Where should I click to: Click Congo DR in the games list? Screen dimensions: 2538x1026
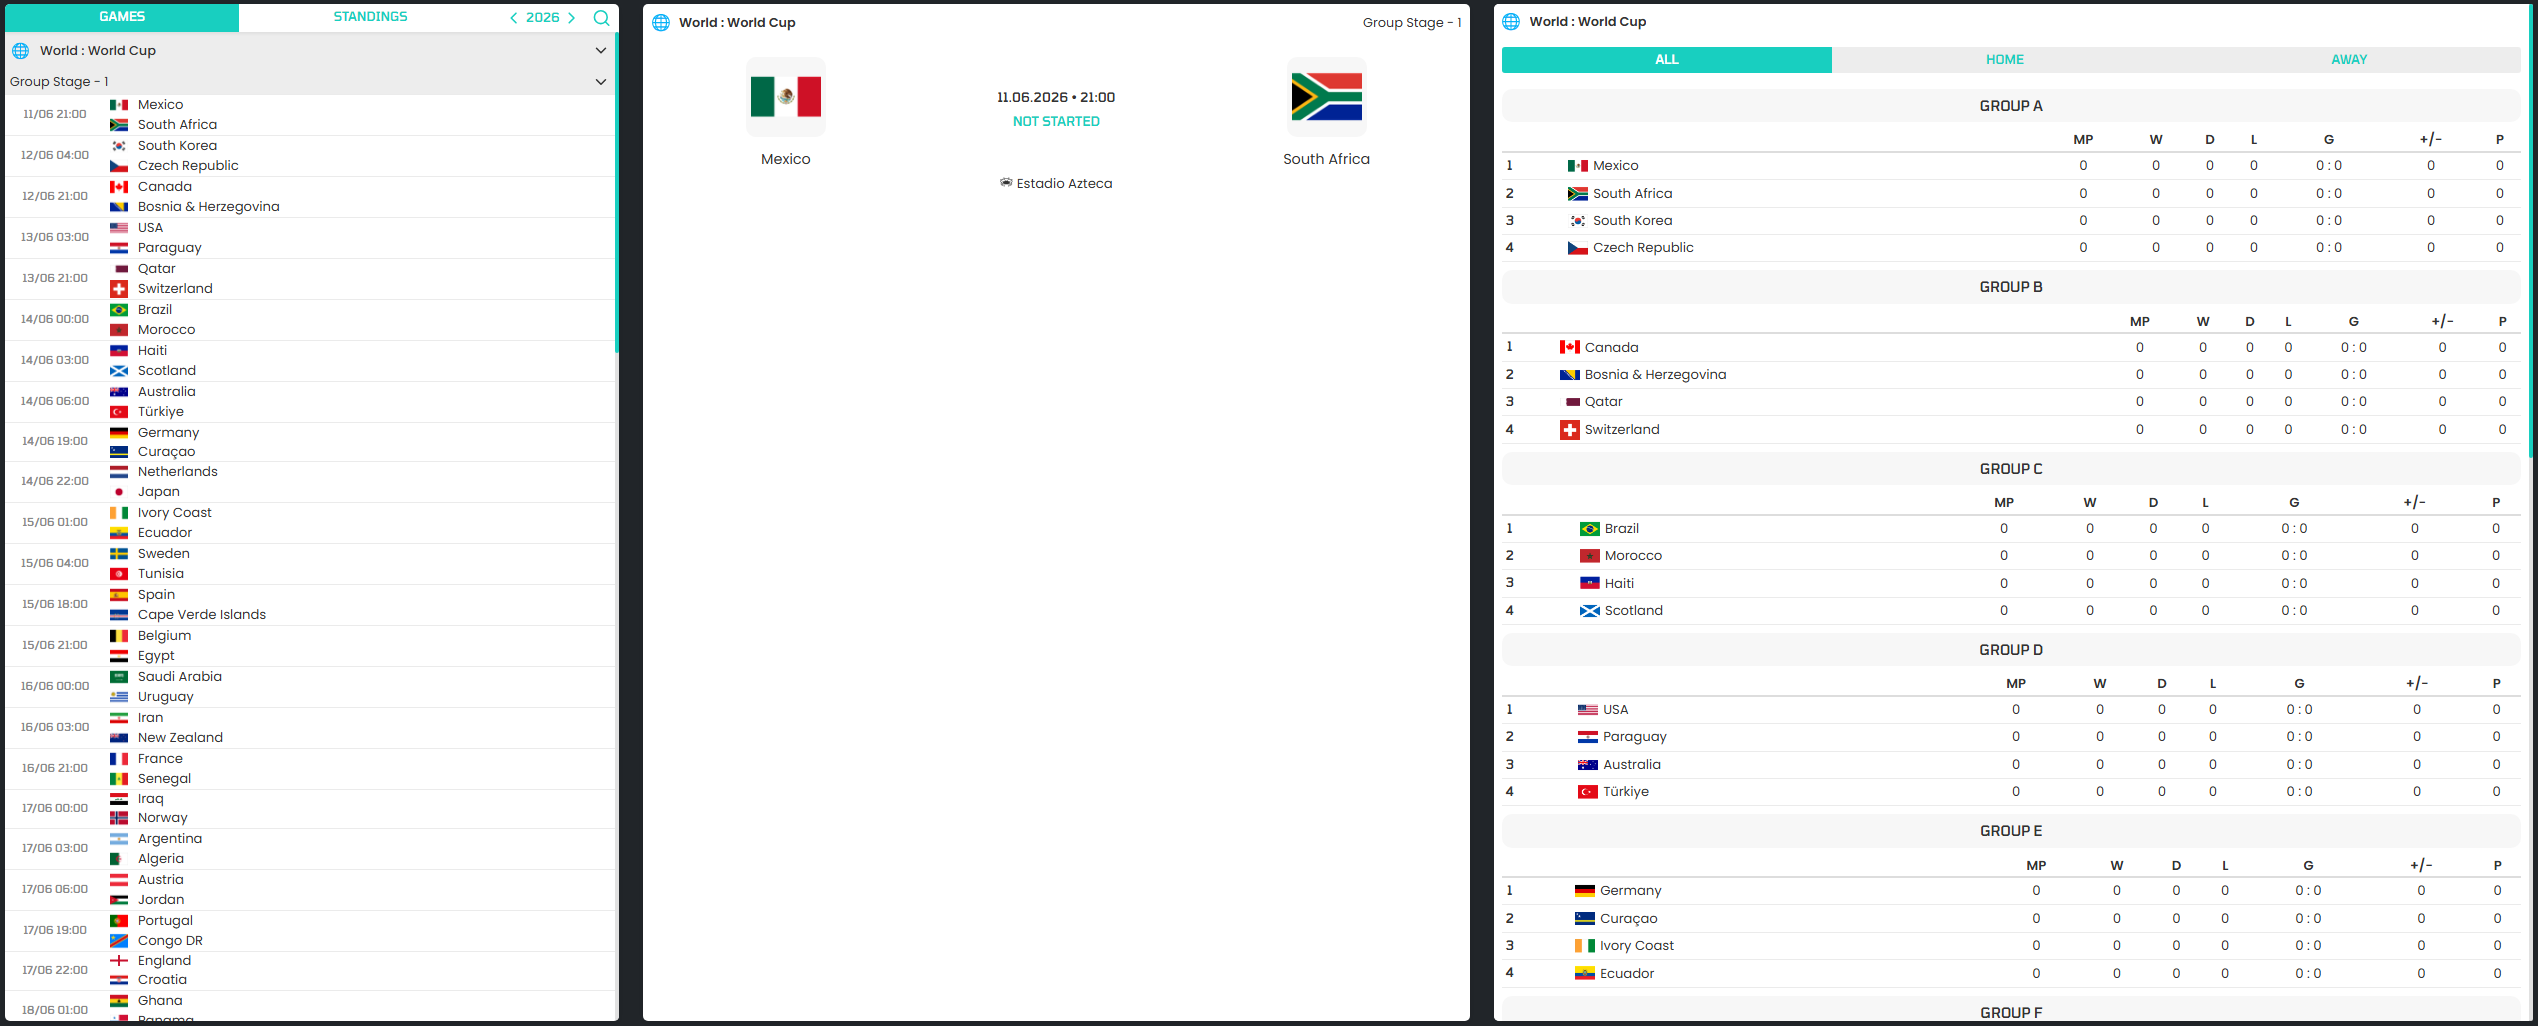point(170,941)
